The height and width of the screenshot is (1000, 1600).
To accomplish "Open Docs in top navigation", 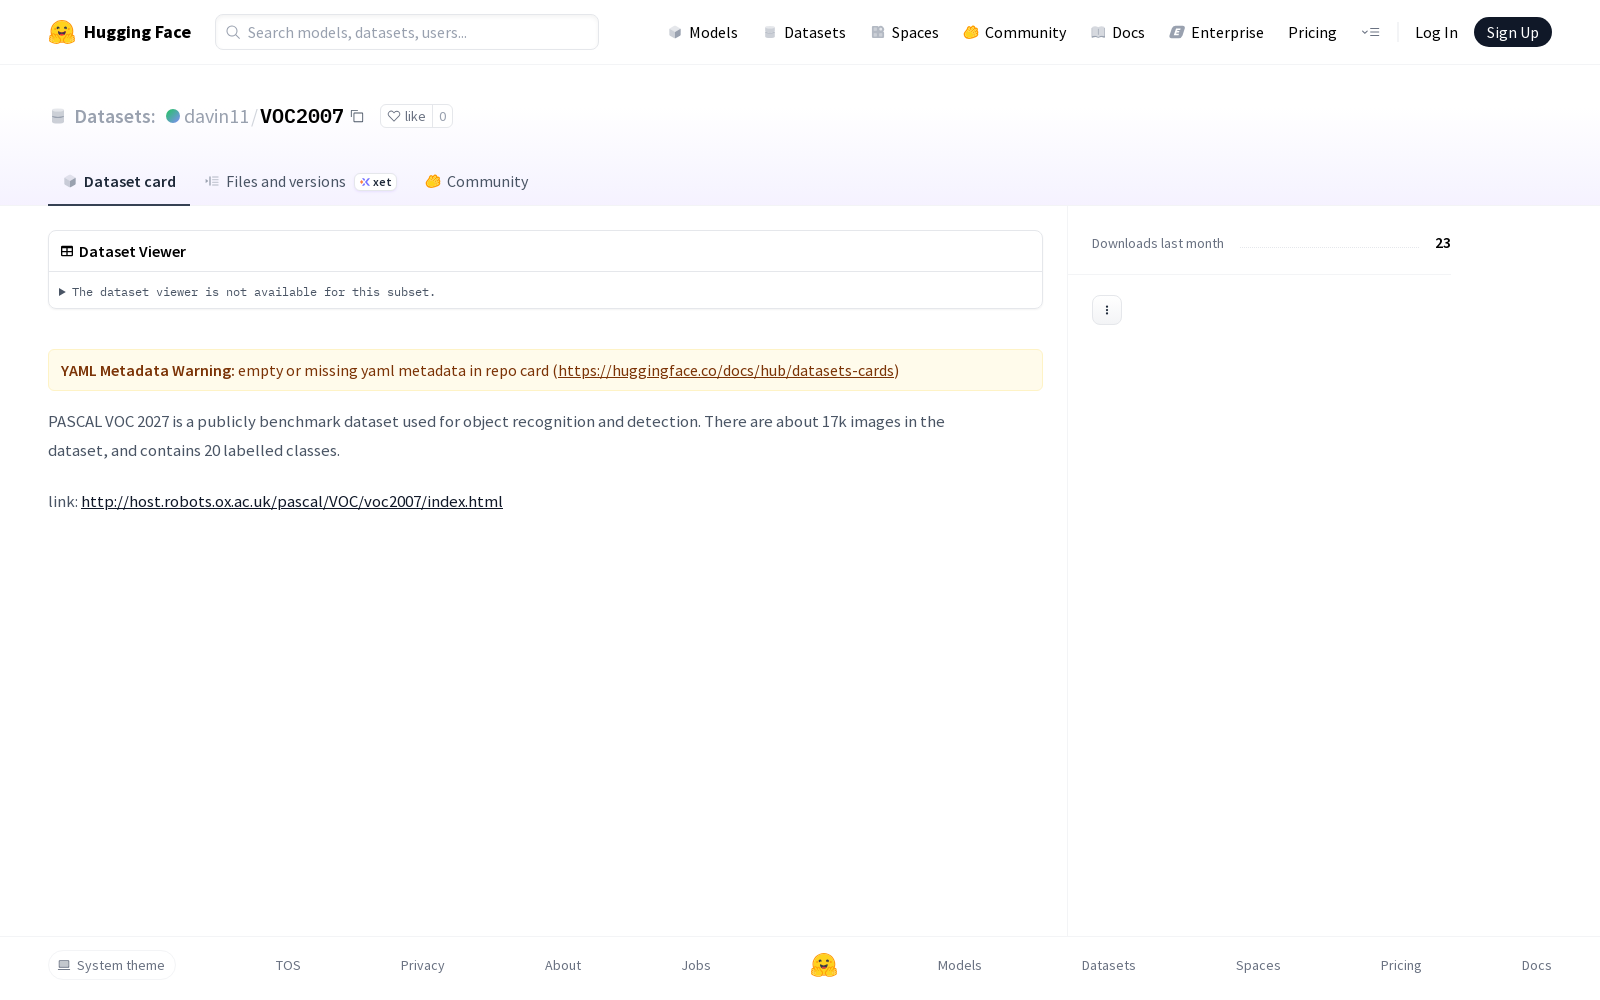I will click(x=1117, y=32).
